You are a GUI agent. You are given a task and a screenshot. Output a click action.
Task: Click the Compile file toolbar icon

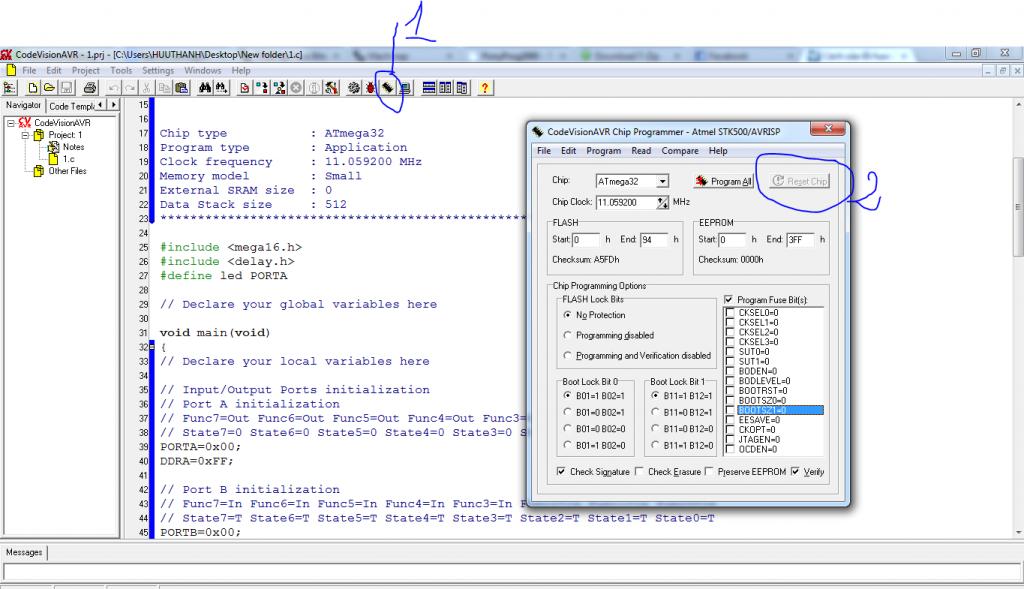tap(244, 88)
